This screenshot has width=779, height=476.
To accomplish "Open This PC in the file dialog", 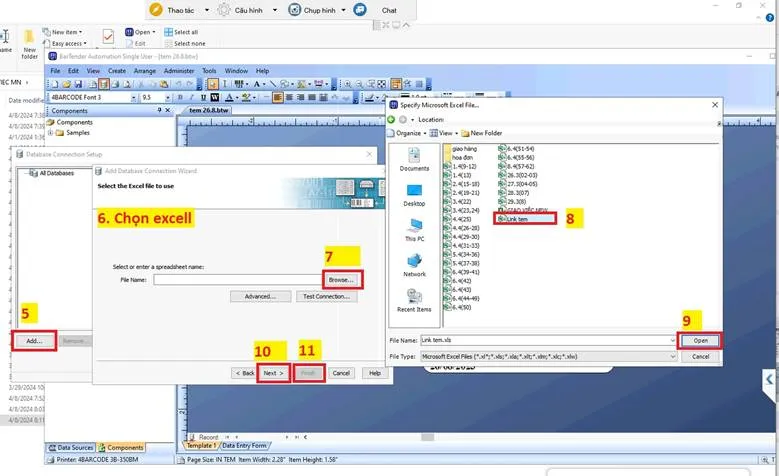I will pyautogui.click(x=414, y=228).
